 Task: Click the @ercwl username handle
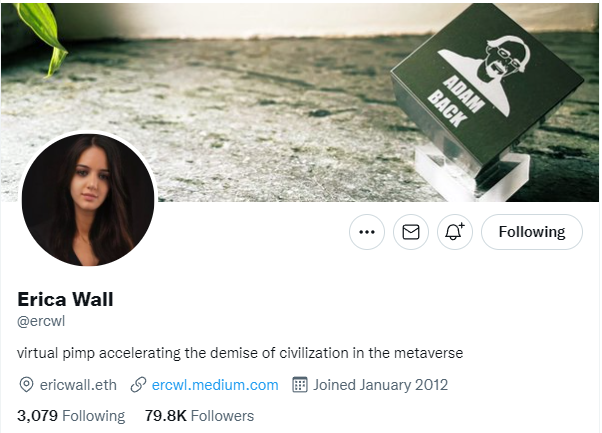pos(41,321)
